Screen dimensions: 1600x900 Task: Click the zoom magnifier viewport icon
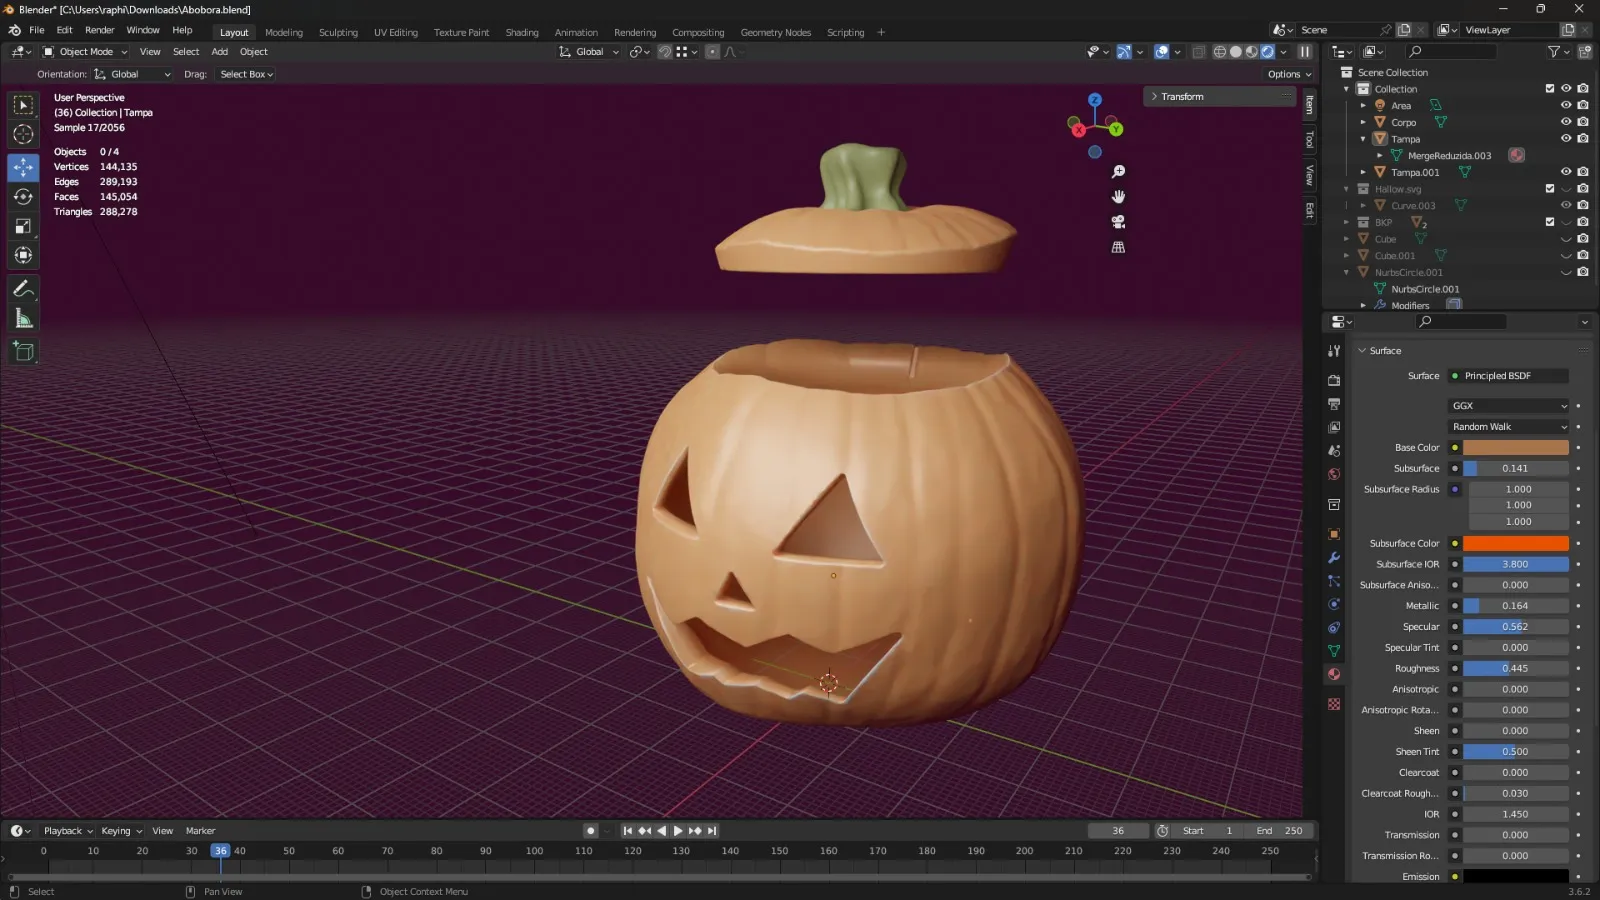coord(1118,172)
